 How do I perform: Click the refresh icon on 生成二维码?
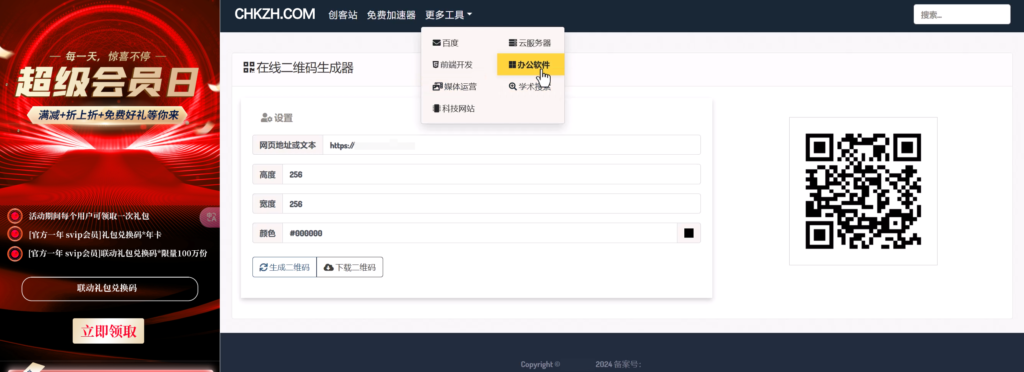[263, 267]
